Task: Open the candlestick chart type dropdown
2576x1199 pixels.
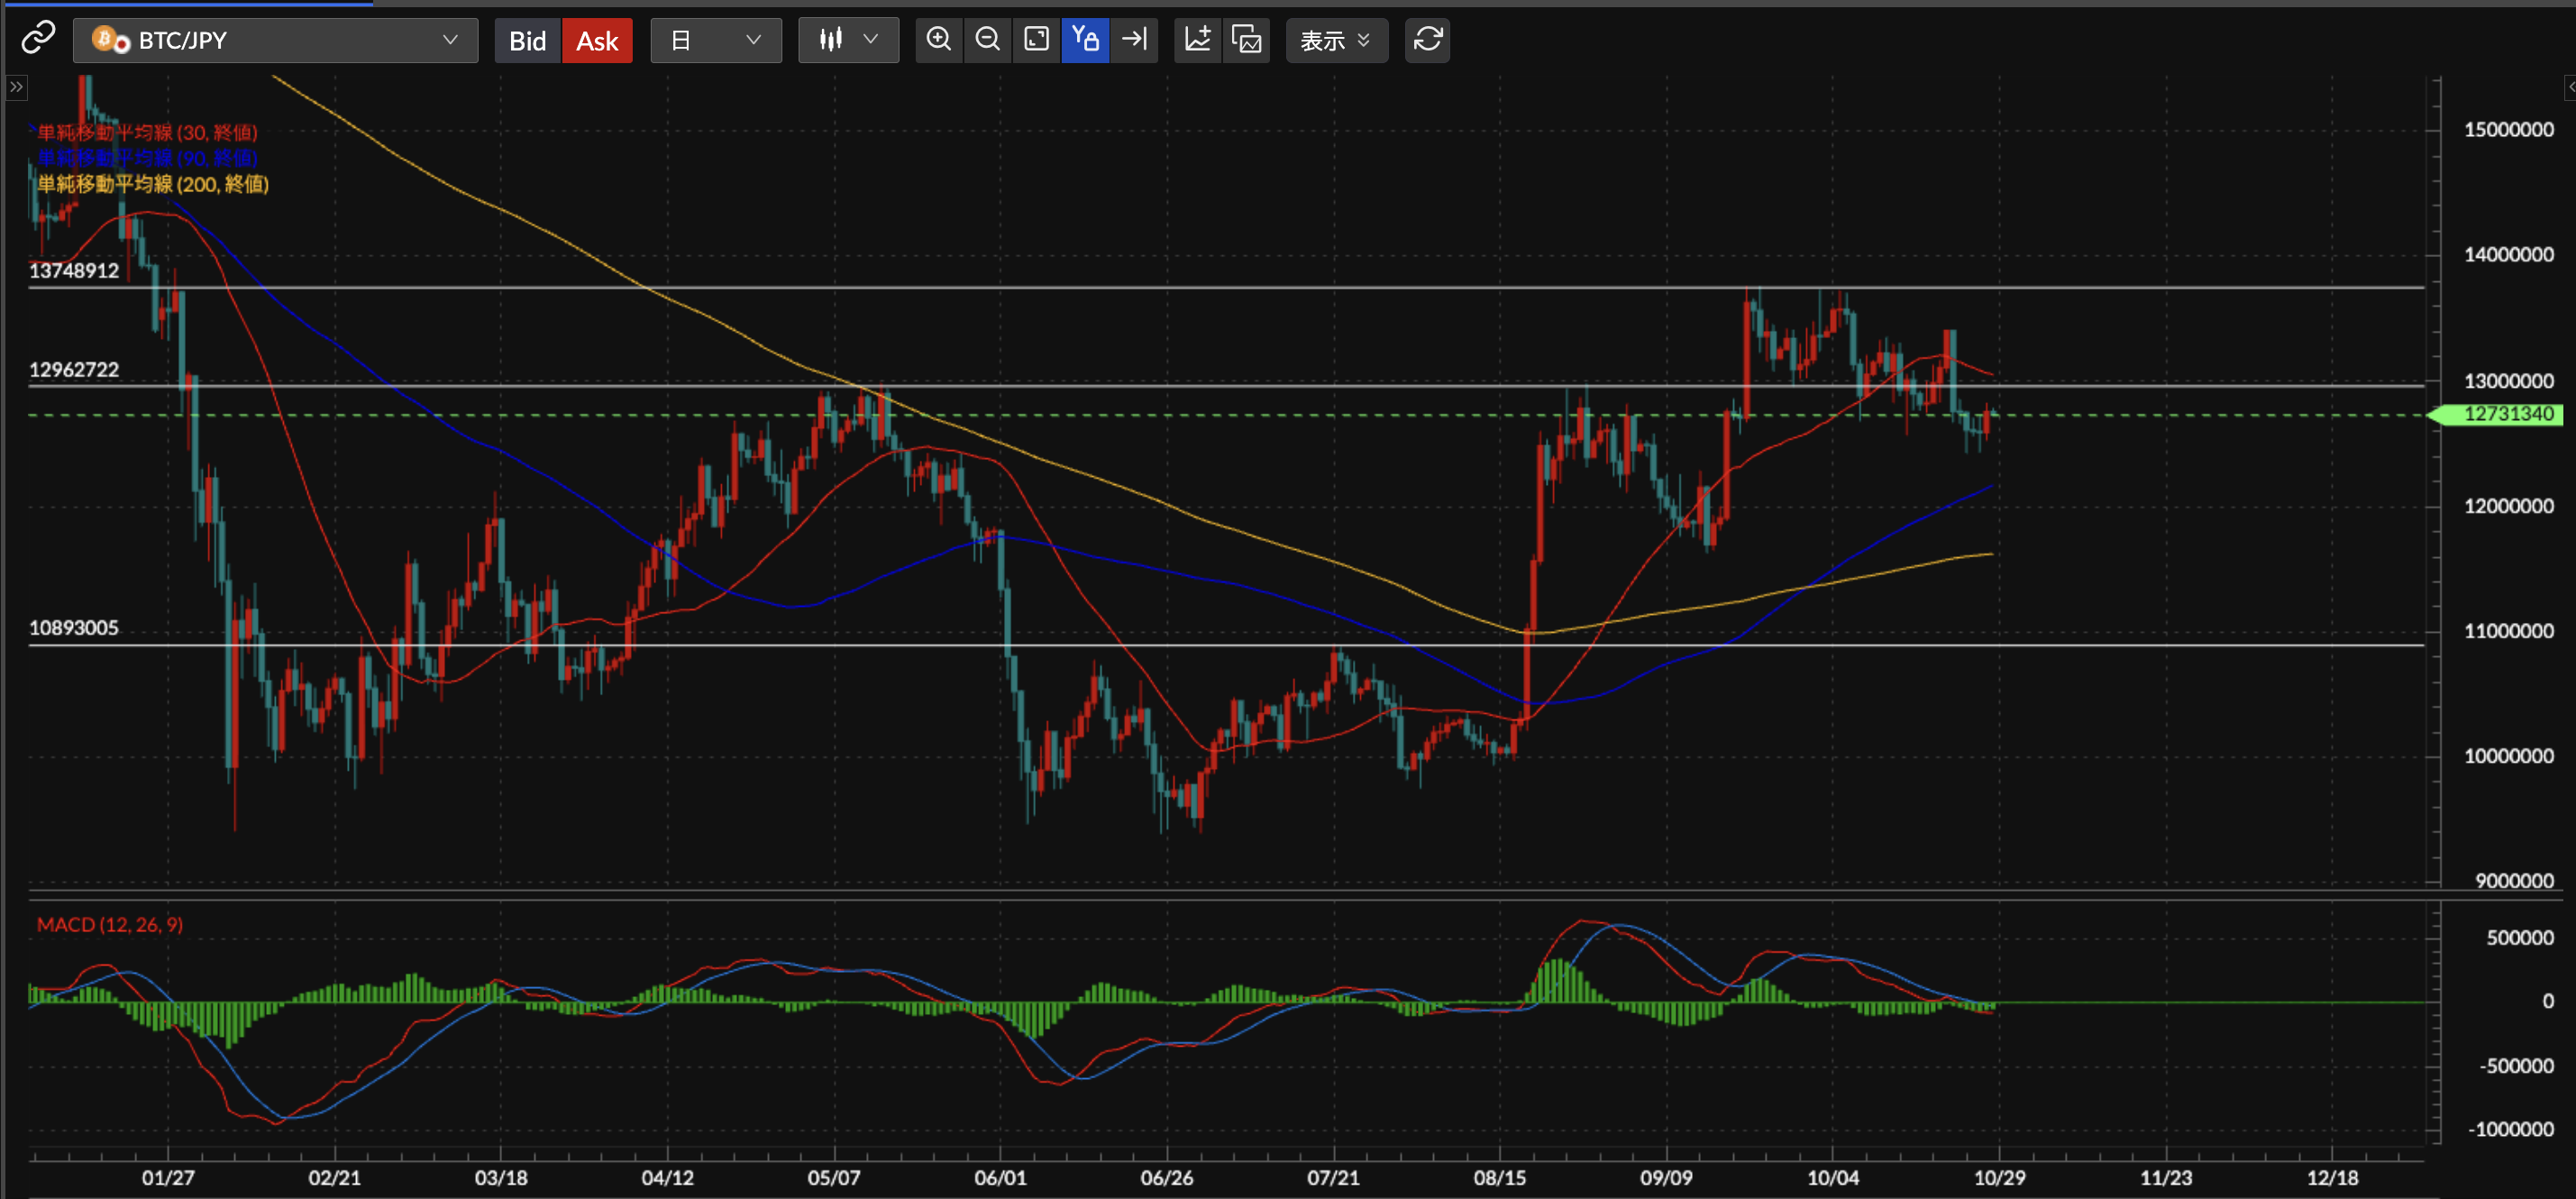Action: [x=848, y=40]
